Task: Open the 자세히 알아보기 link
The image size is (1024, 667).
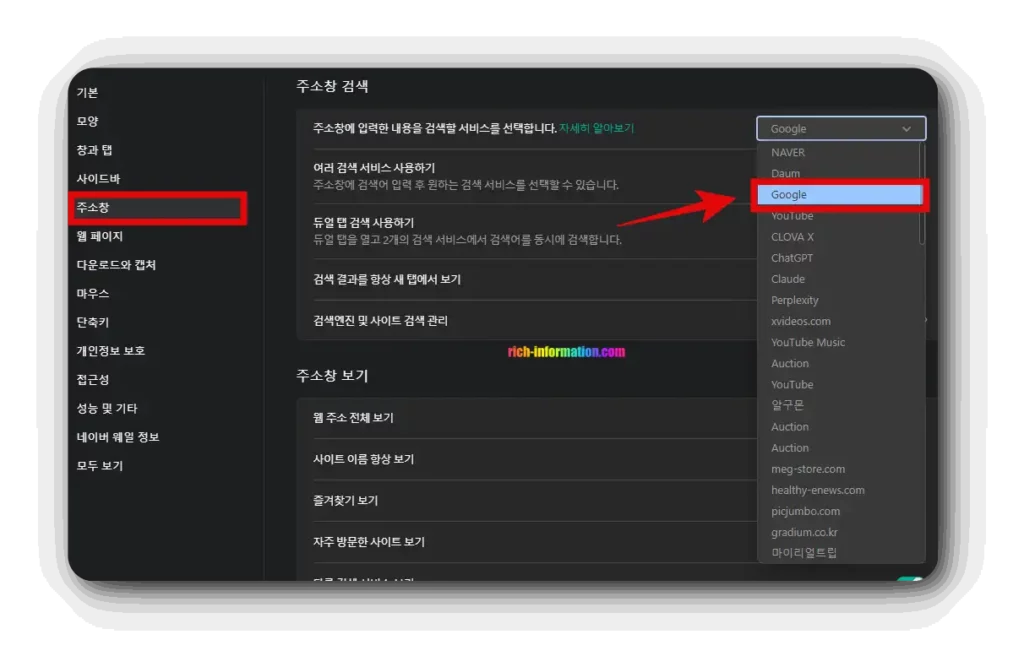Action: (x=596, y=128)
